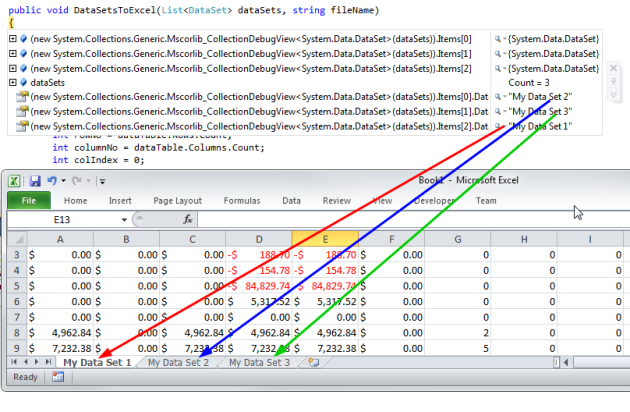The image size is (630, 412).
Task: Undo the last action in Excel
Action: (52, 181)
